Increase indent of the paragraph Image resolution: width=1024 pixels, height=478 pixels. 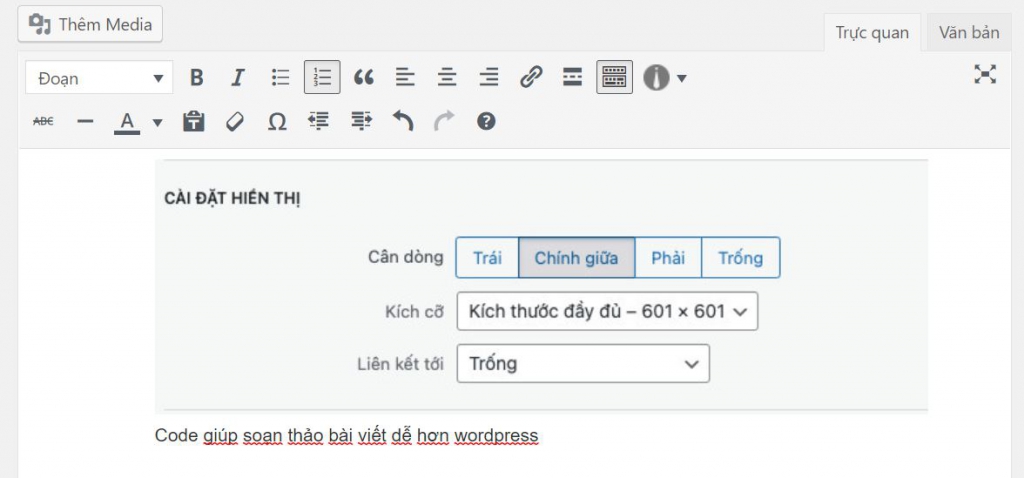pyautogui.click(x=361, y=121)
